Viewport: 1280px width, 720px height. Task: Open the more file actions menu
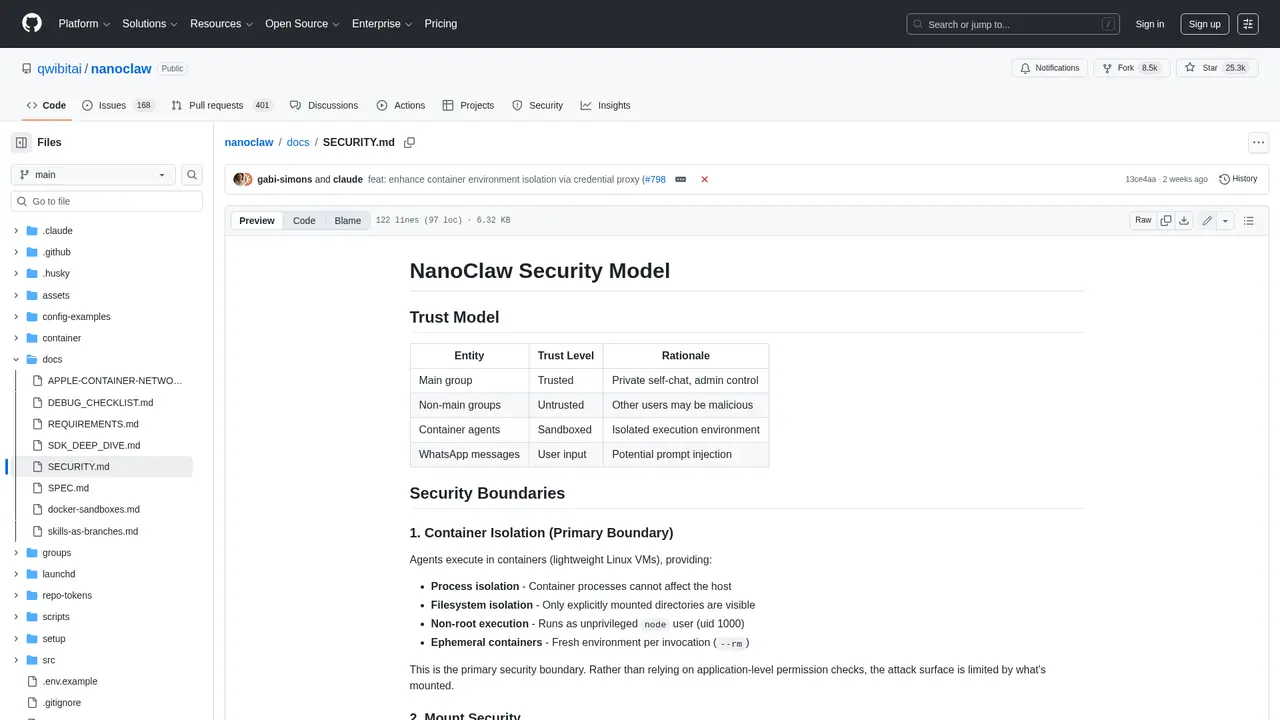tap(1259, 143)
